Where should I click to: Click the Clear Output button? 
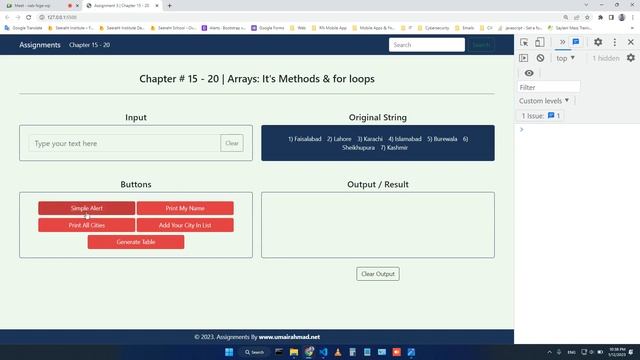click(378, 274)
